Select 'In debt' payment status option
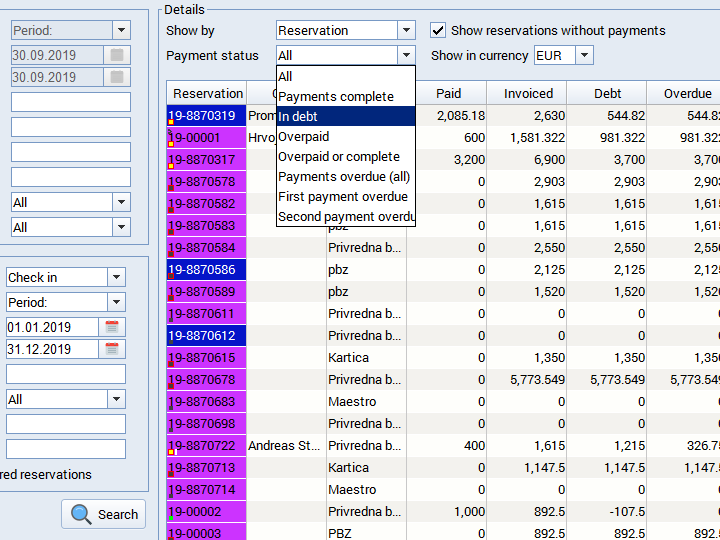 coord(345,116)
